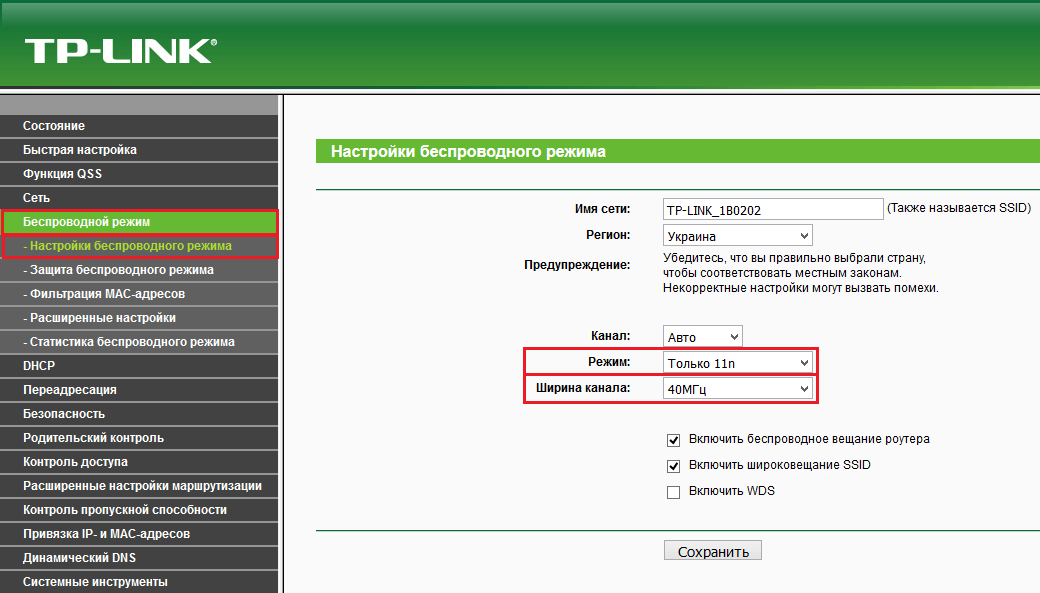Click the Регион: label
Viewport: 1040px width, 593px height.
pyautogui.click(x=608, y=235)
